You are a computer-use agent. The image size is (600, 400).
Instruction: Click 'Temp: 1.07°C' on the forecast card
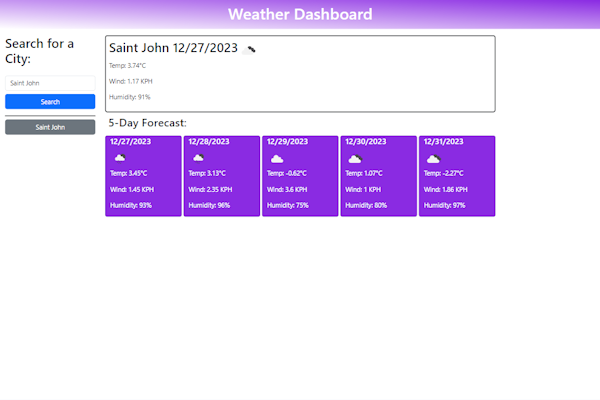click(x=364, y=173)
